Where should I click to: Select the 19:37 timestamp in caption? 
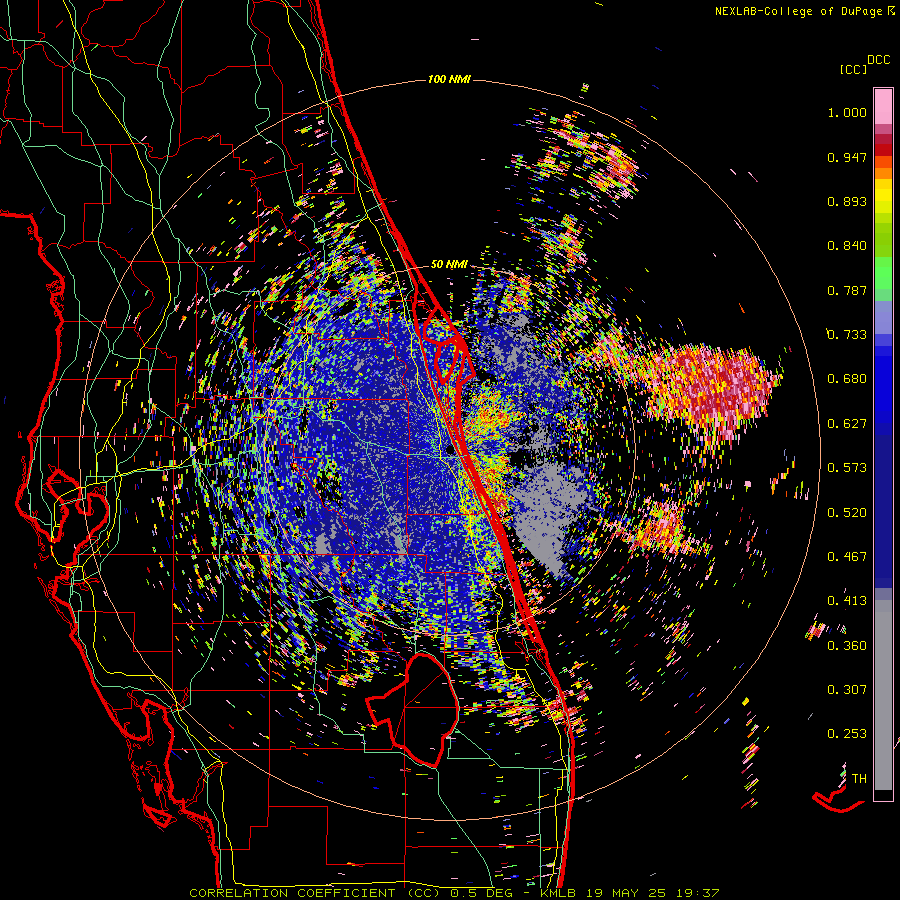pyautogui.click(x=699, y=893)
